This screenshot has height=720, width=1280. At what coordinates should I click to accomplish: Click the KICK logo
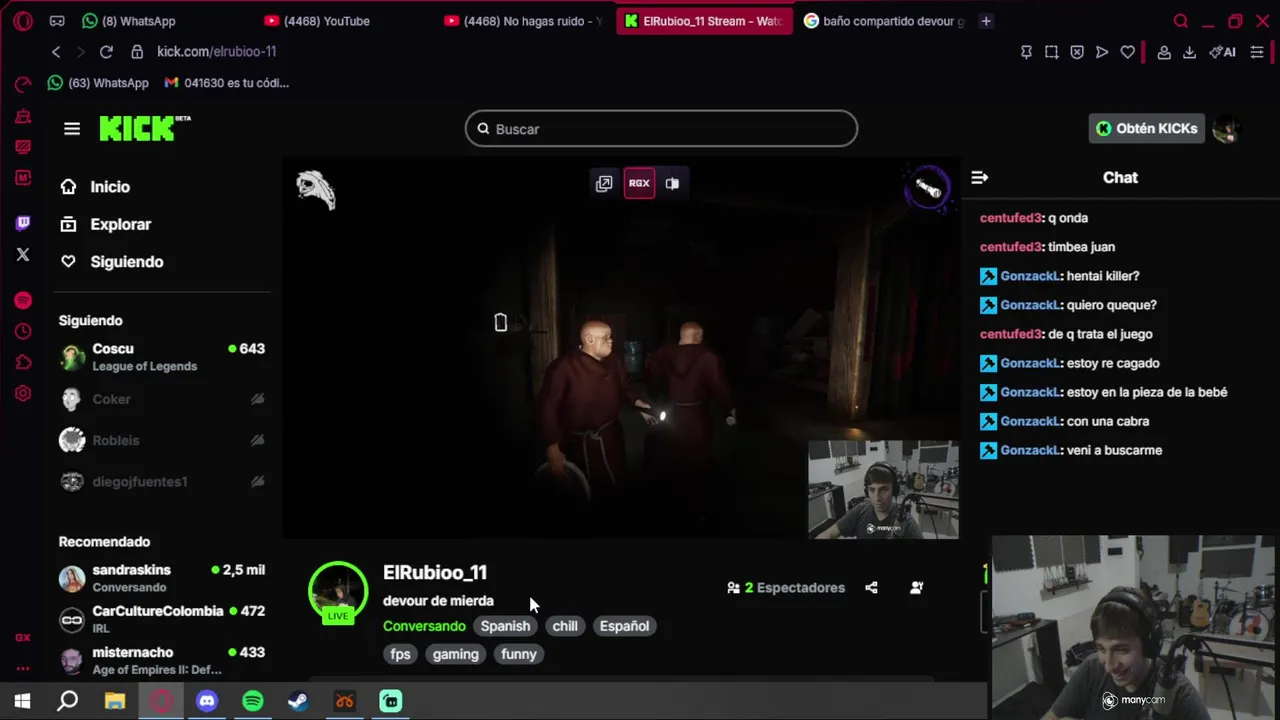pos(144,128)
